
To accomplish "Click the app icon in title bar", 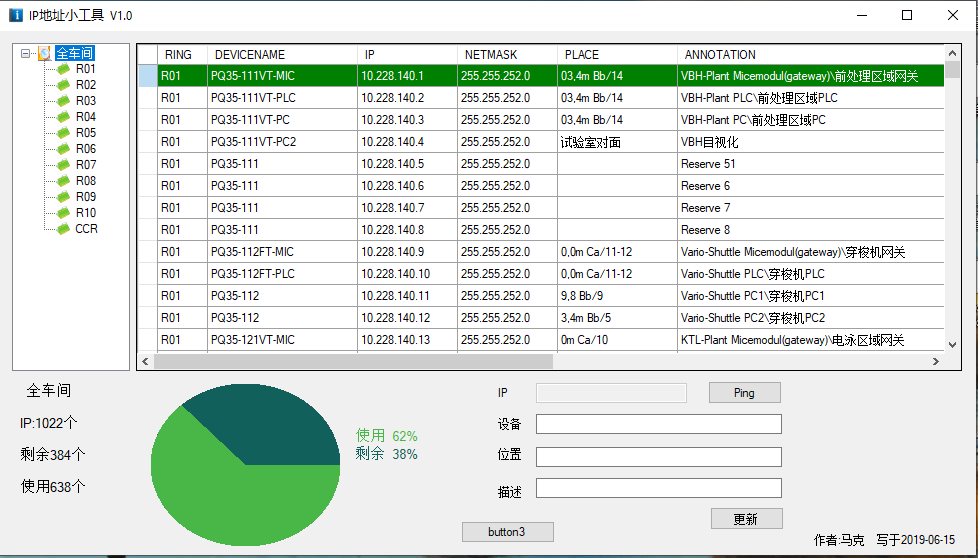I will [16, 15].
